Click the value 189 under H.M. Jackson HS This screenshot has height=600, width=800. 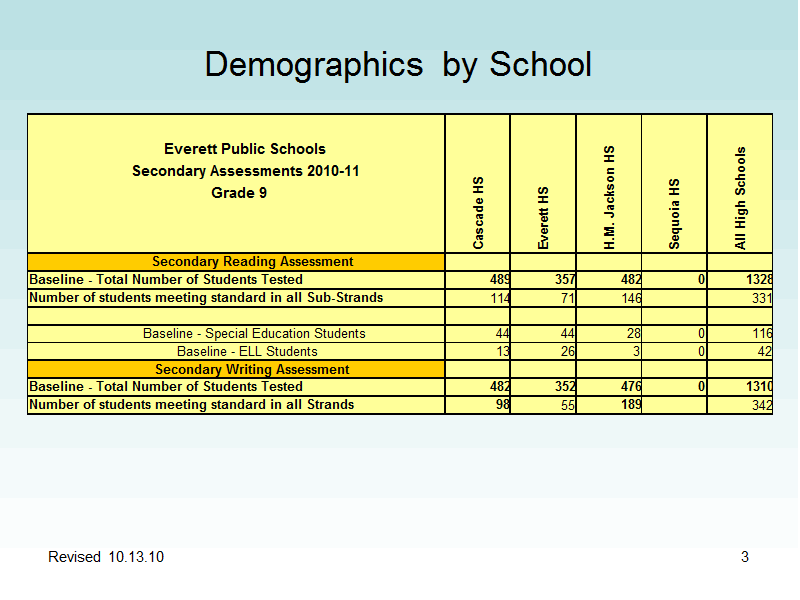[x=631, y=405]
